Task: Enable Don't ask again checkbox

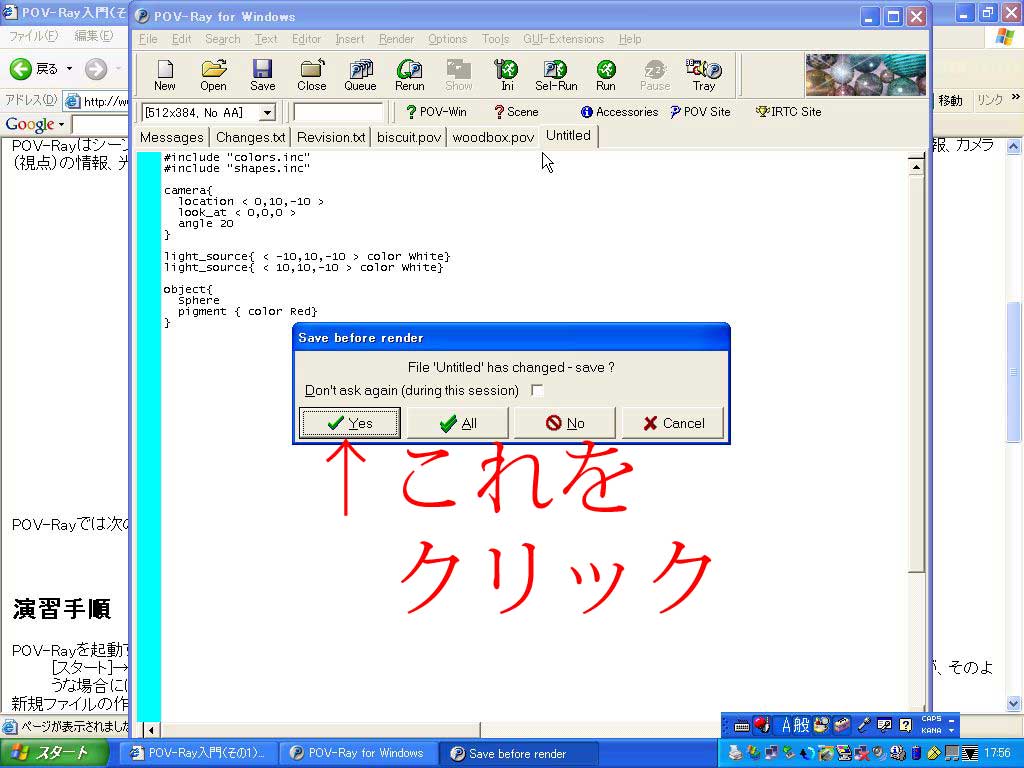Action: click(537, 391)
